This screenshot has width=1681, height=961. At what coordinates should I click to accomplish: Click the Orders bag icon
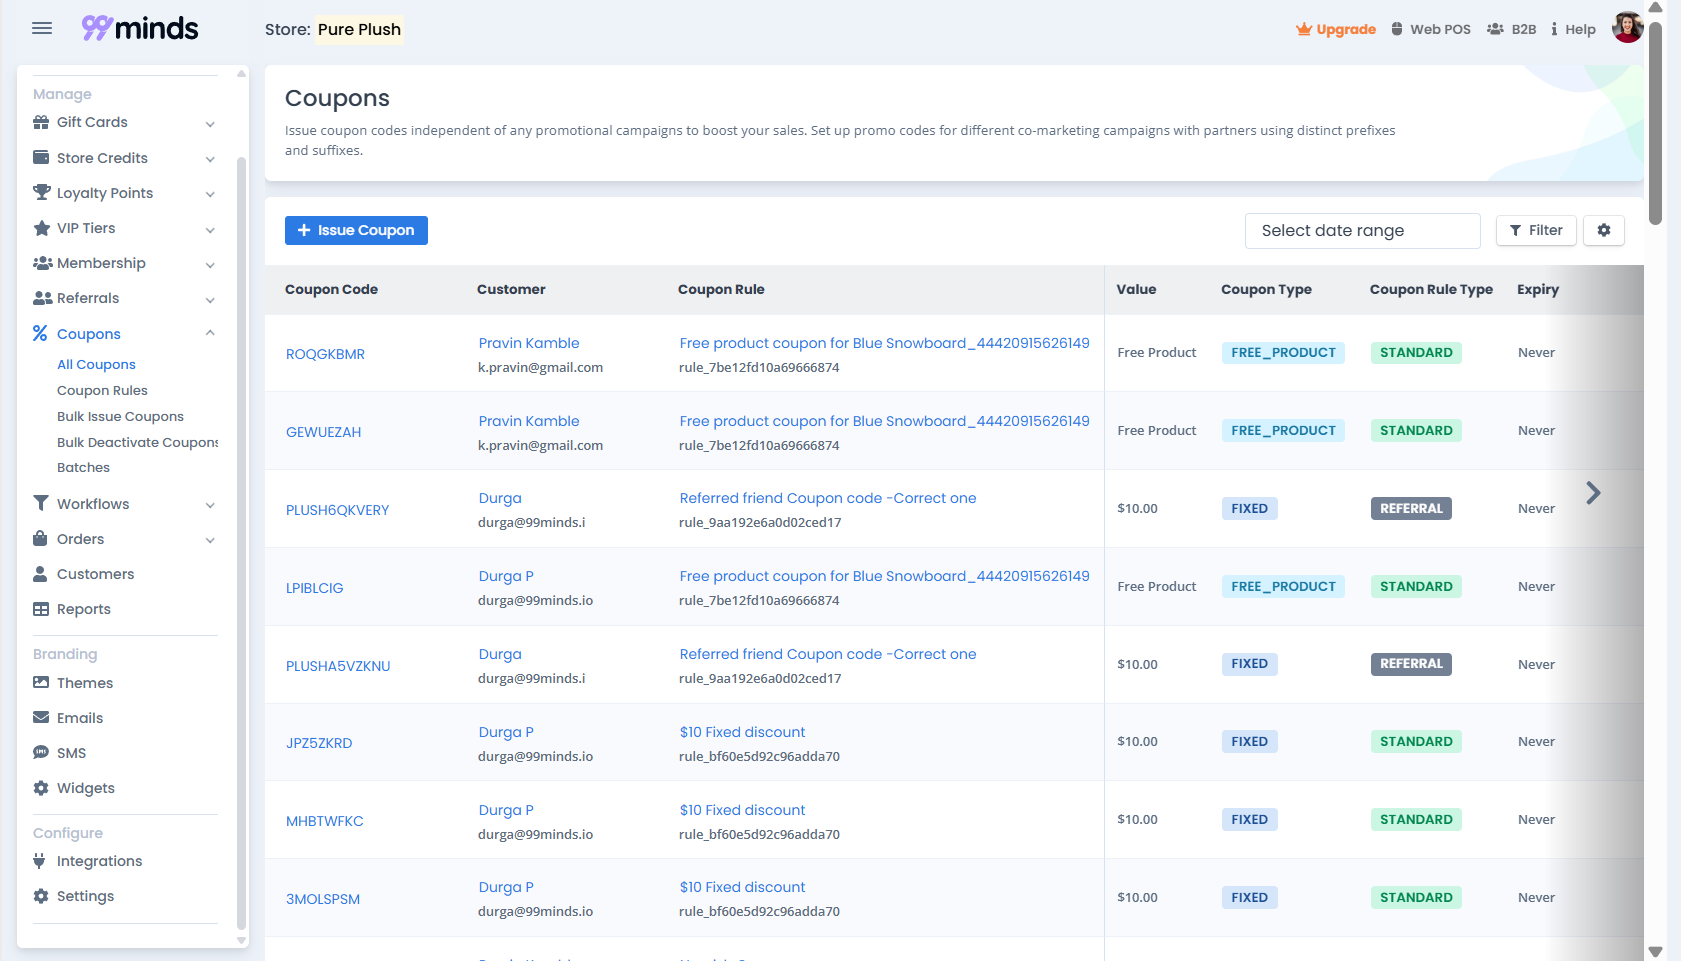pyautogui.click(x=41, y=539)
